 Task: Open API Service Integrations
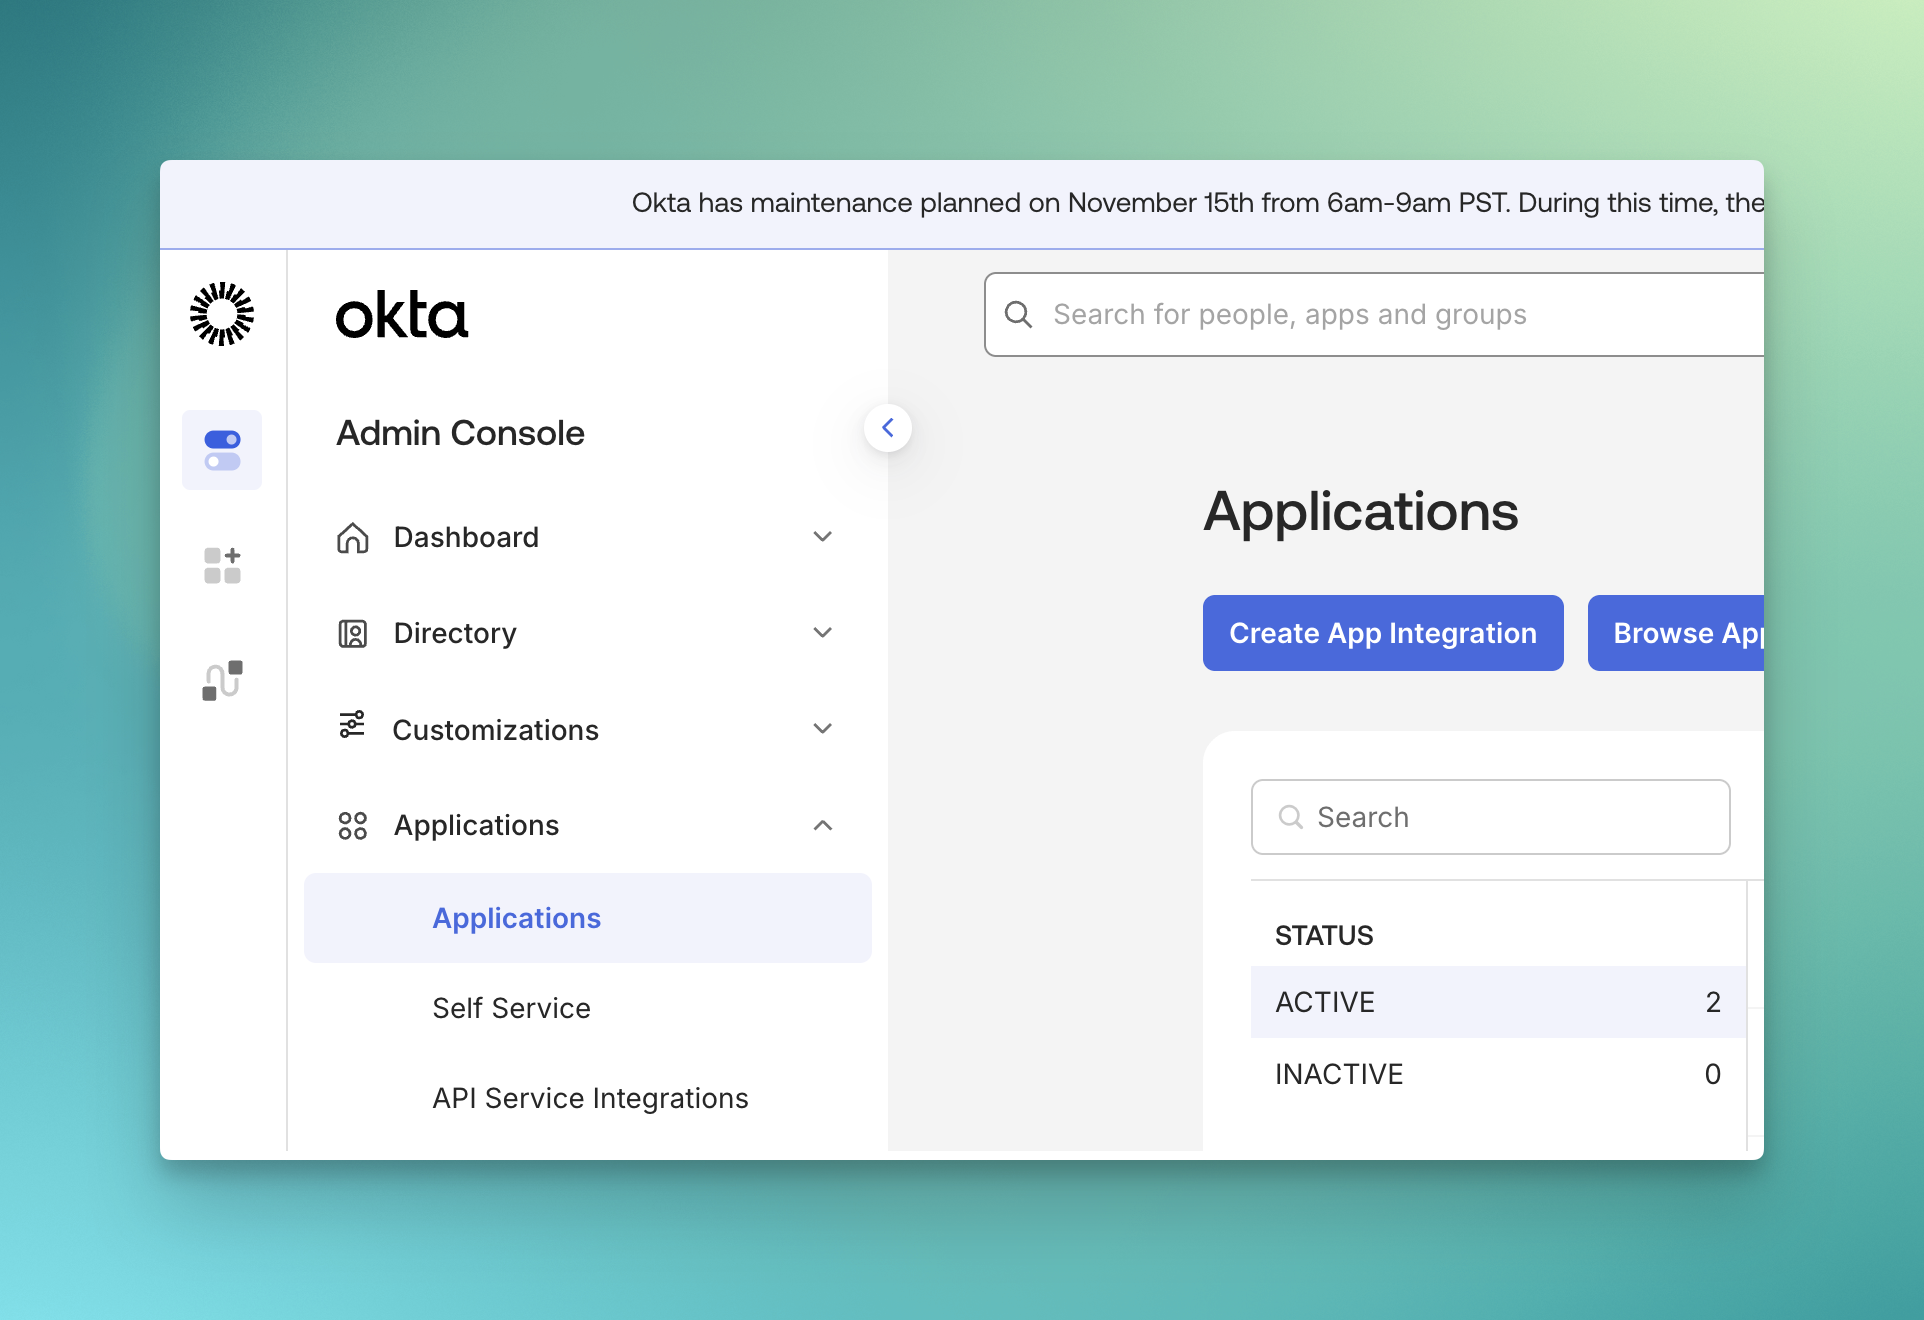coord(590,1097)
